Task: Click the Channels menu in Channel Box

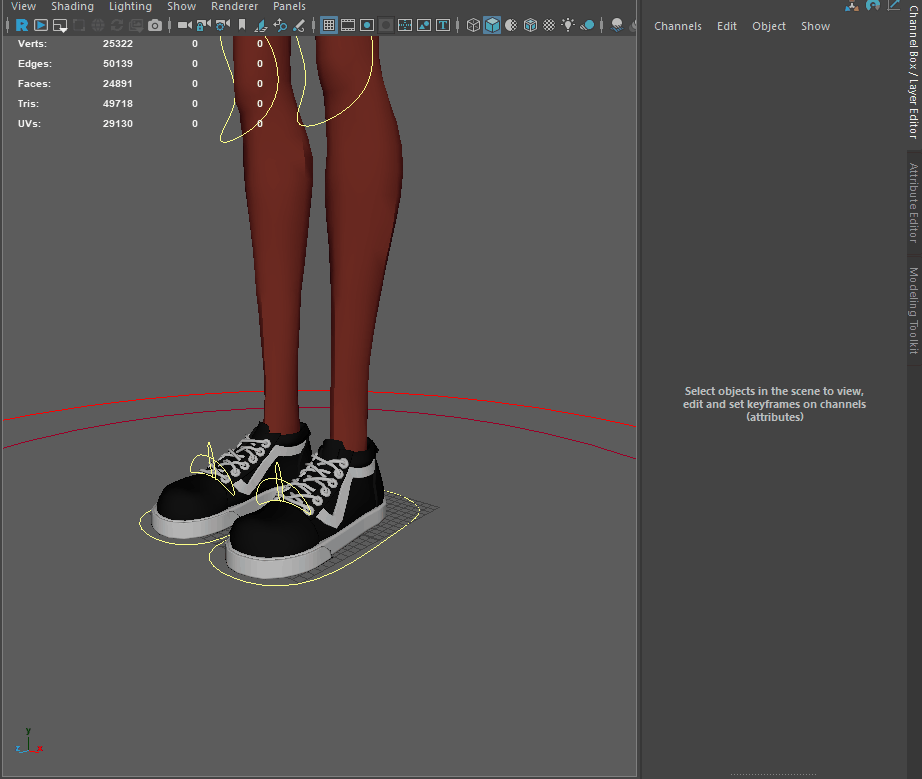Action: coord(678,26)
